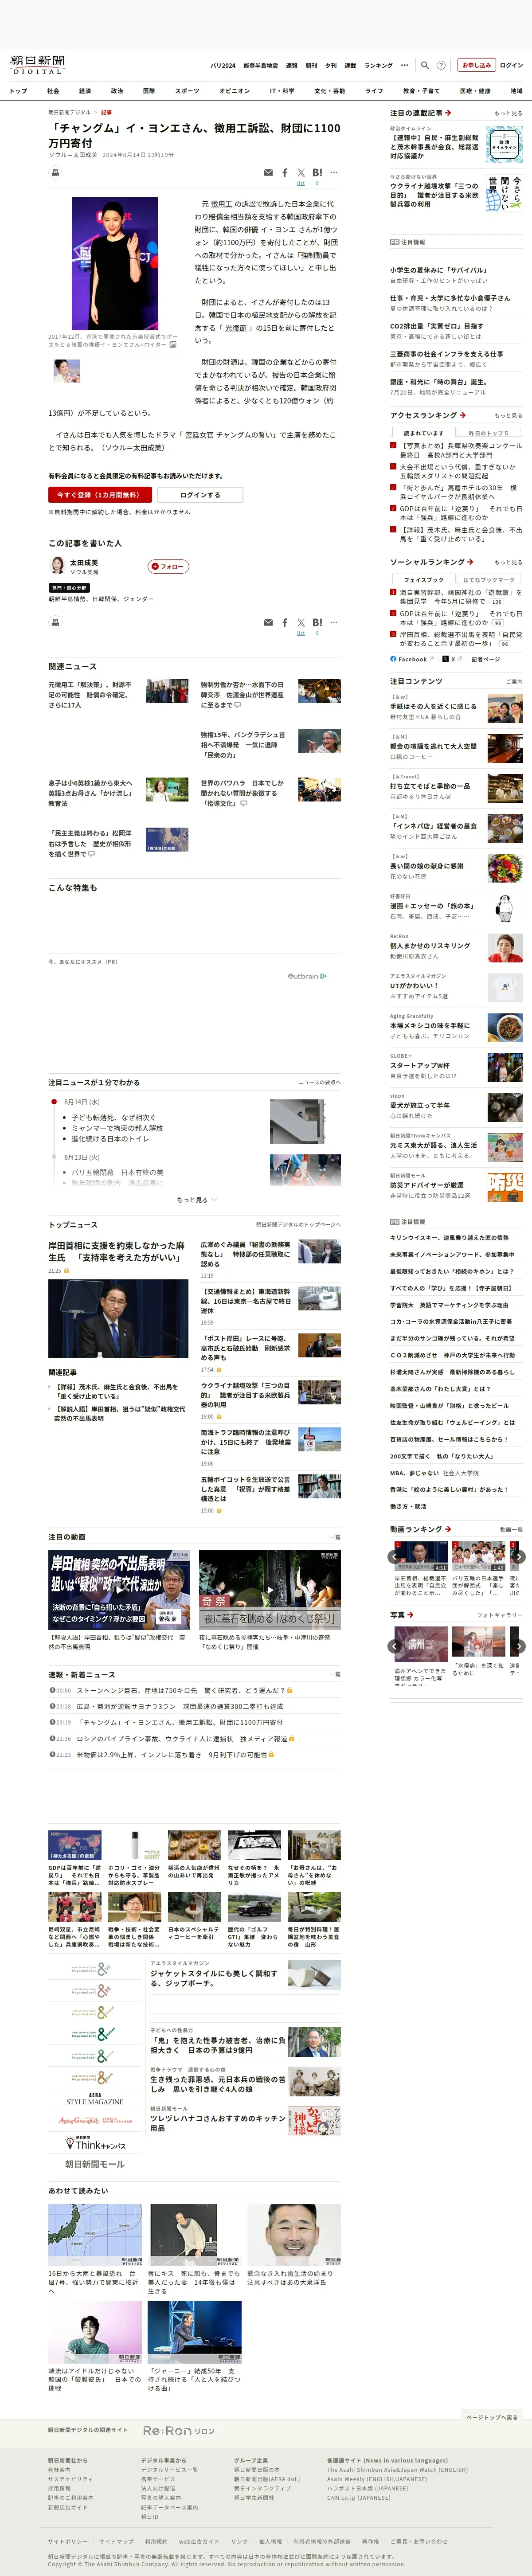Image resolution: width=532 pixels, height=2576 pixels.
Task: Open もっと見る beside アクセスランキング
Action: click(x=507, y=415)
